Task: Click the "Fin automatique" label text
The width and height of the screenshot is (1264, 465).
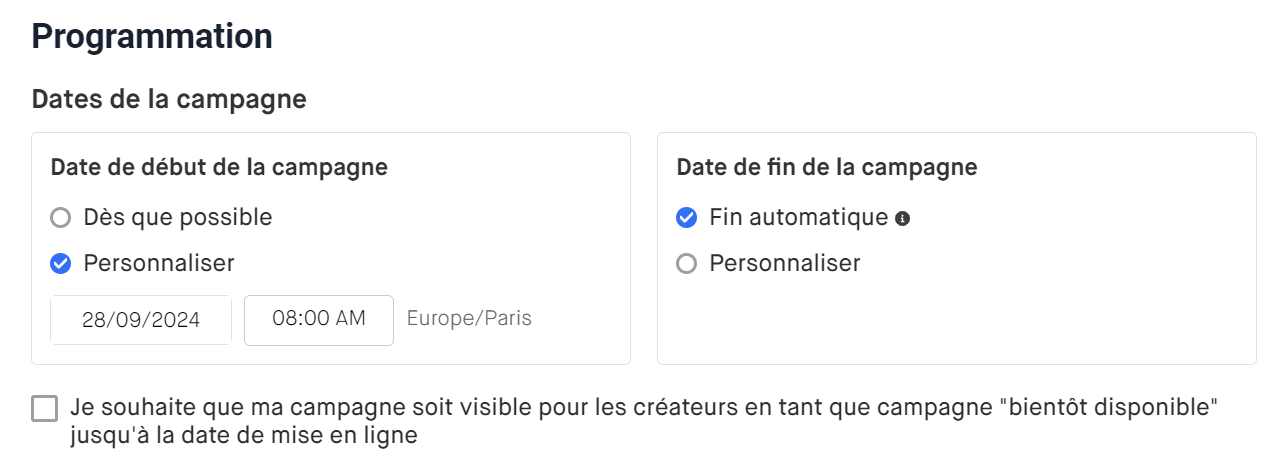Action: (x=798, y=217)
